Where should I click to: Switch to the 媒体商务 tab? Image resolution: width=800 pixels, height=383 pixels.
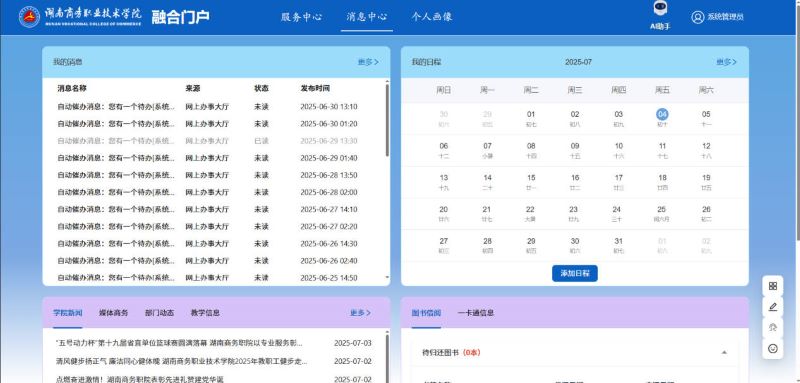tap(113, 313)
